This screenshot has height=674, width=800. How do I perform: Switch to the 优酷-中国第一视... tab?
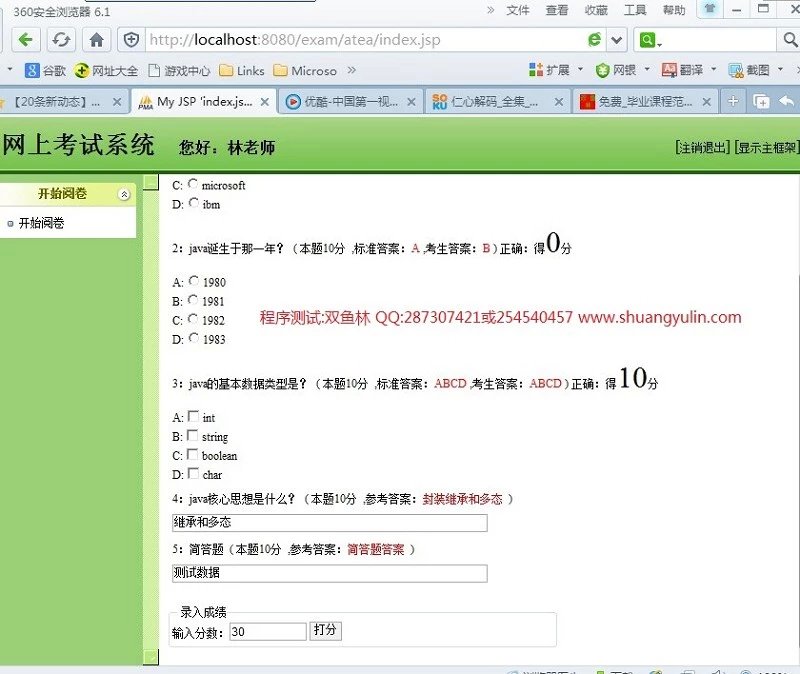click(351, 102)
